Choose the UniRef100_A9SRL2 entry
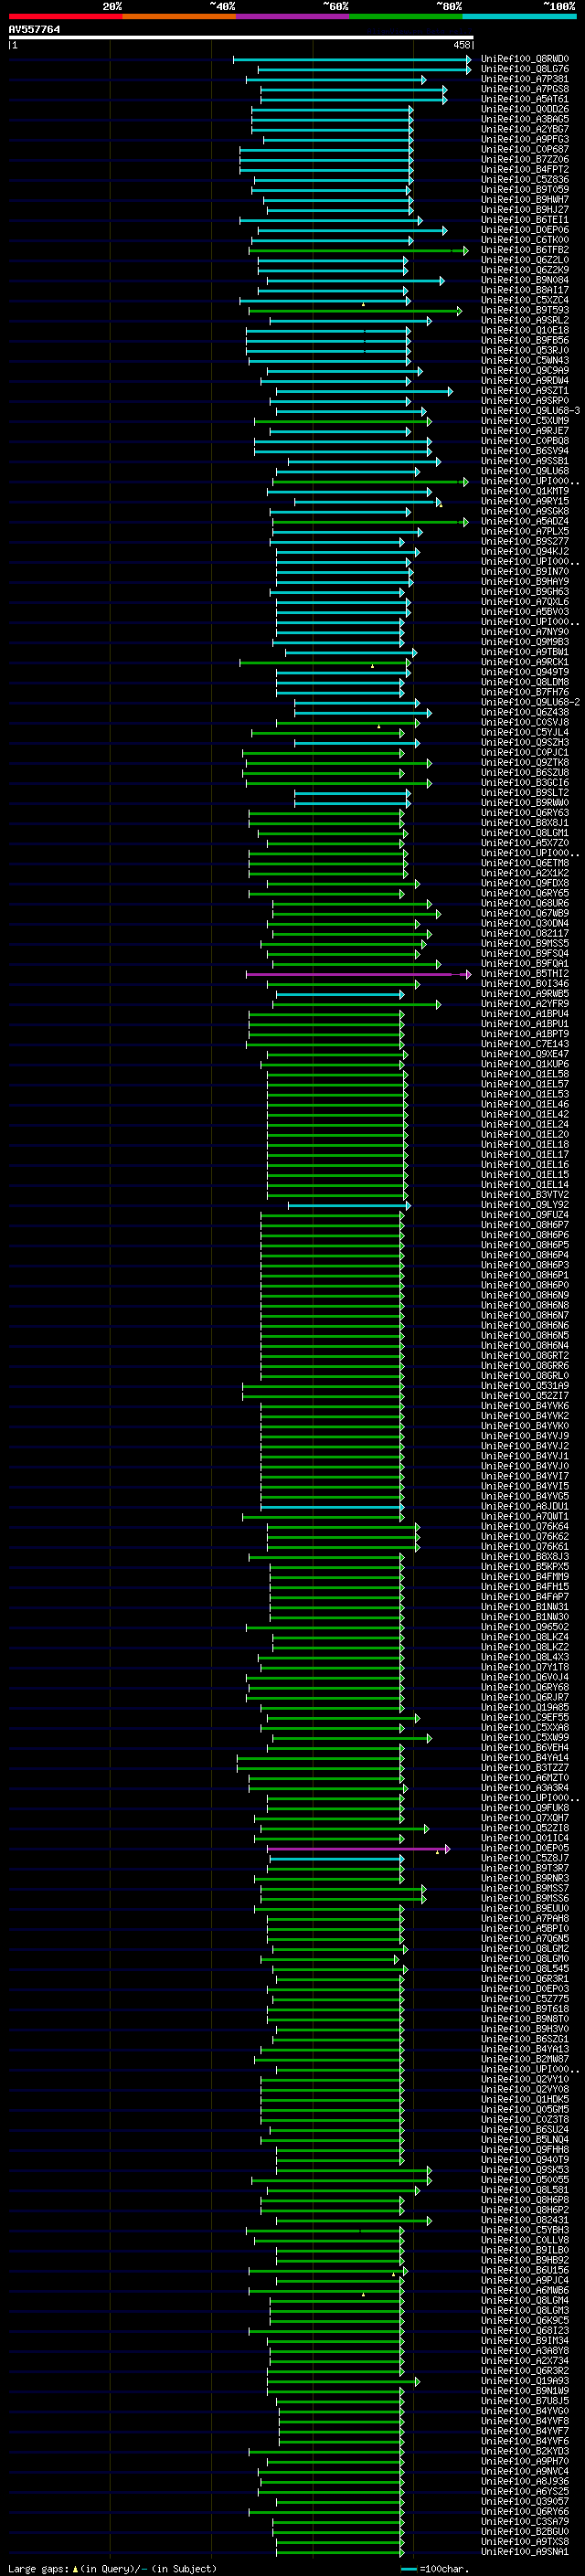This screenshot has height=2576, width=585. 525,321
